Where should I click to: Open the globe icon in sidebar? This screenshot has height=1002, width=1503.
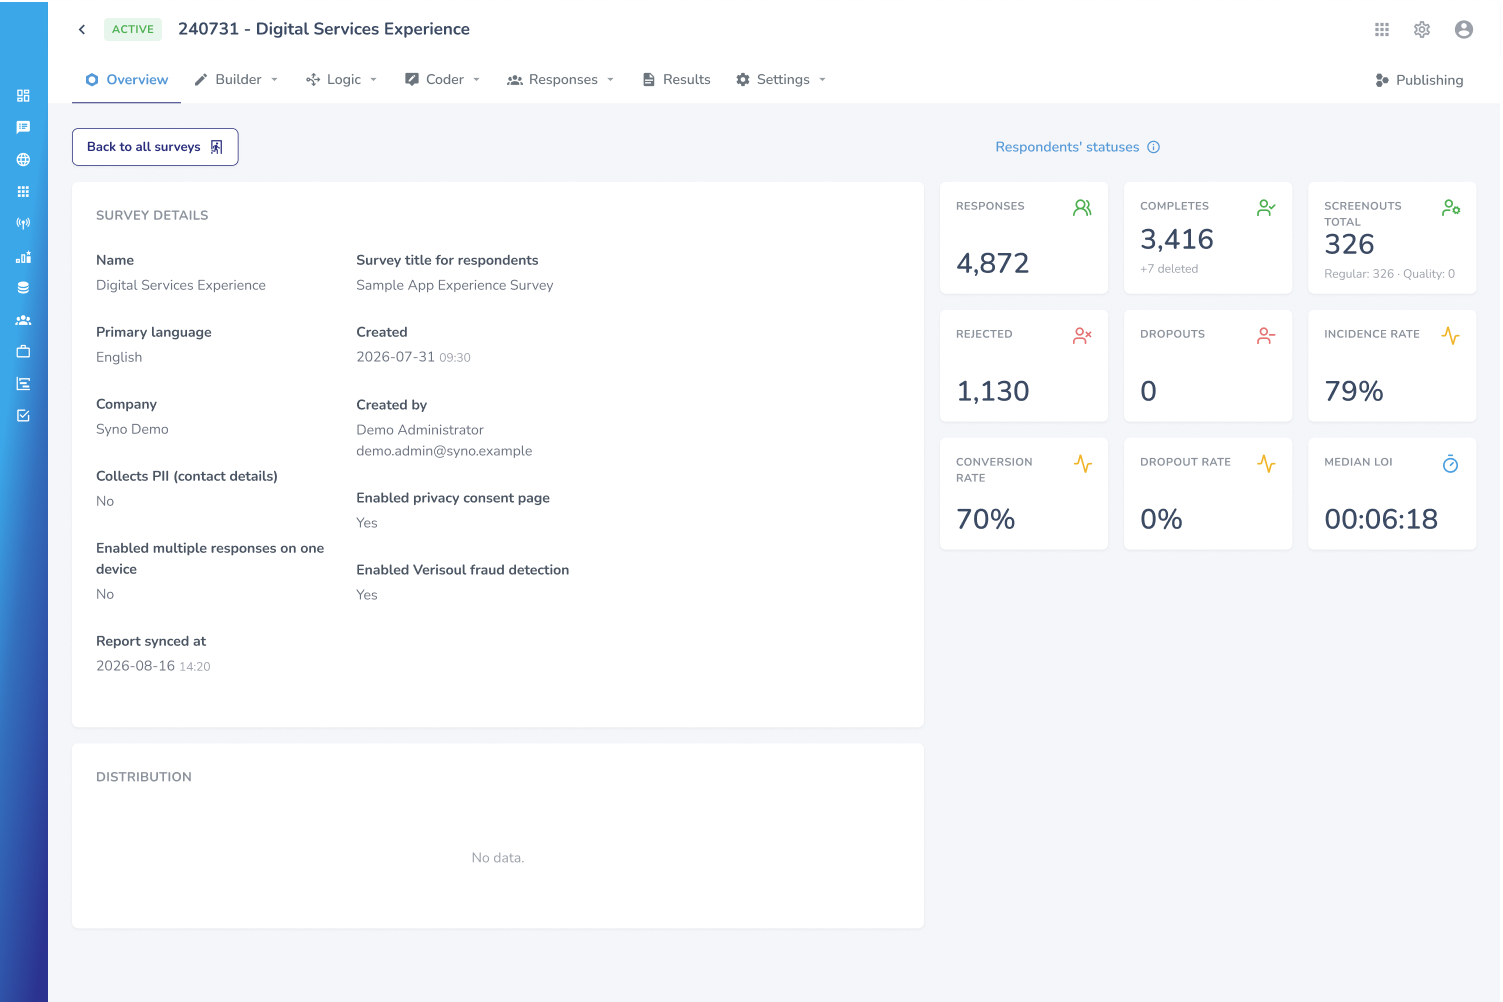point(23,160)
